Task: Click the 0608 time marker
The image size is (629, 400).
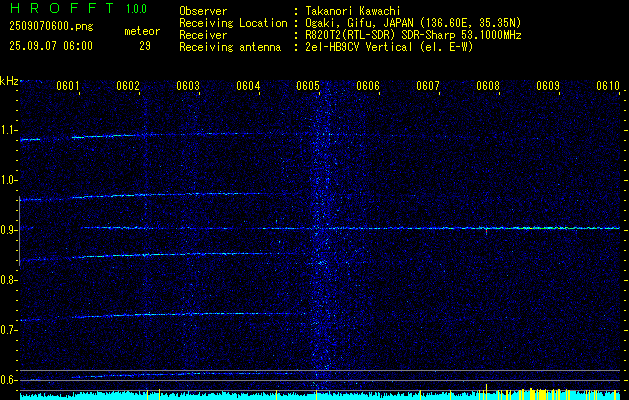Action: click(488, 85)
